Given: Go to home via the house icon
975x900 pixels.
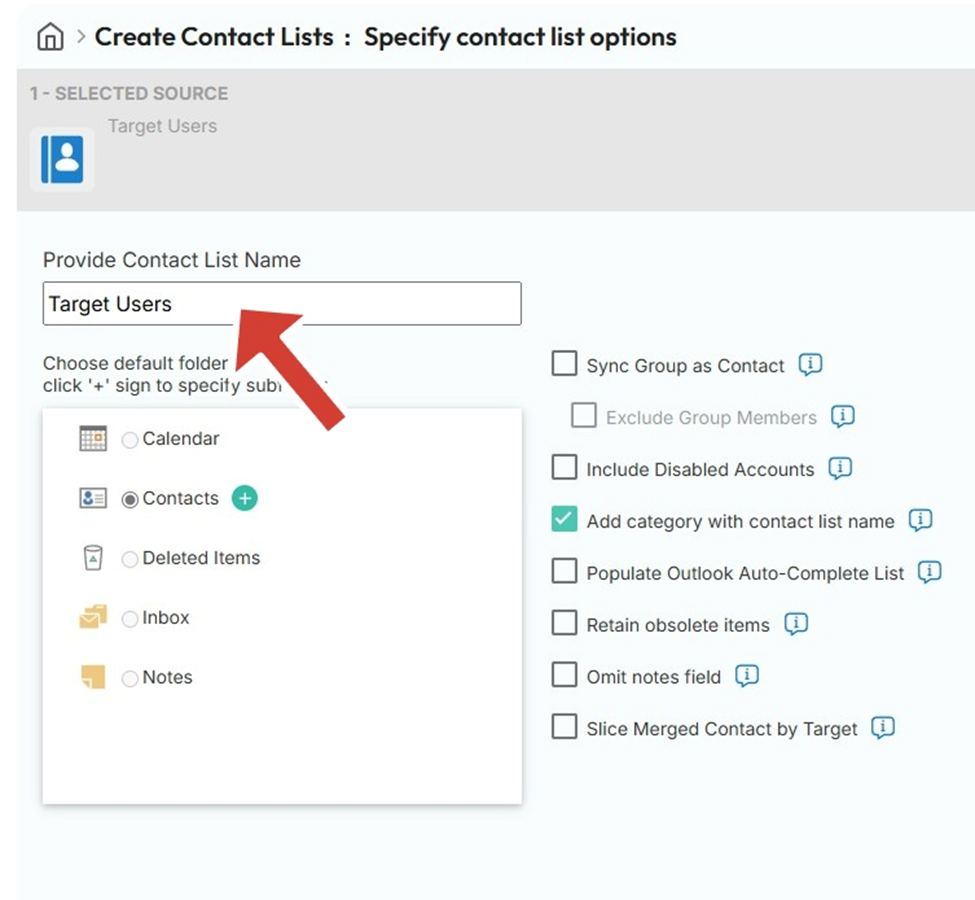Looking at the screenshot, I should [50, 37].
